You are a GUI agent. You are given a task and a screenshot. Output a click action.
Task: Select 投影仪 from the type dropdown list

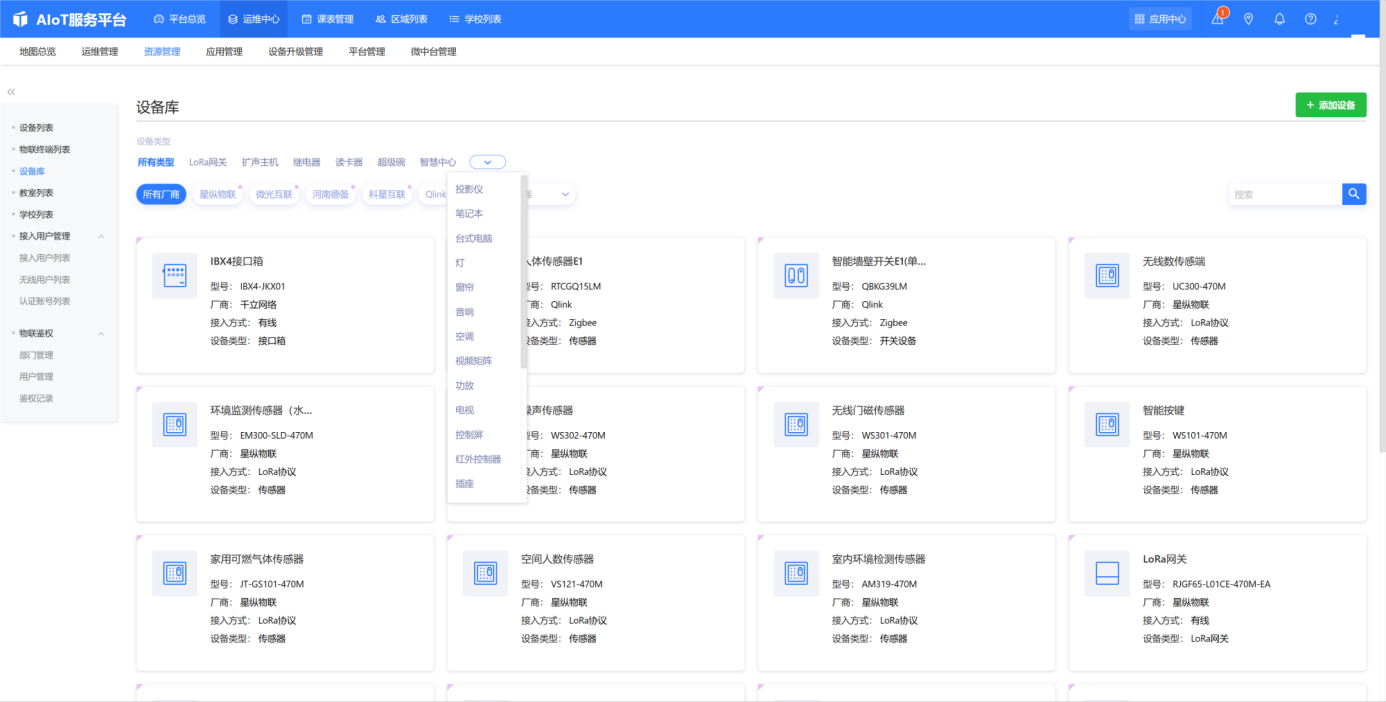(470, 187)
